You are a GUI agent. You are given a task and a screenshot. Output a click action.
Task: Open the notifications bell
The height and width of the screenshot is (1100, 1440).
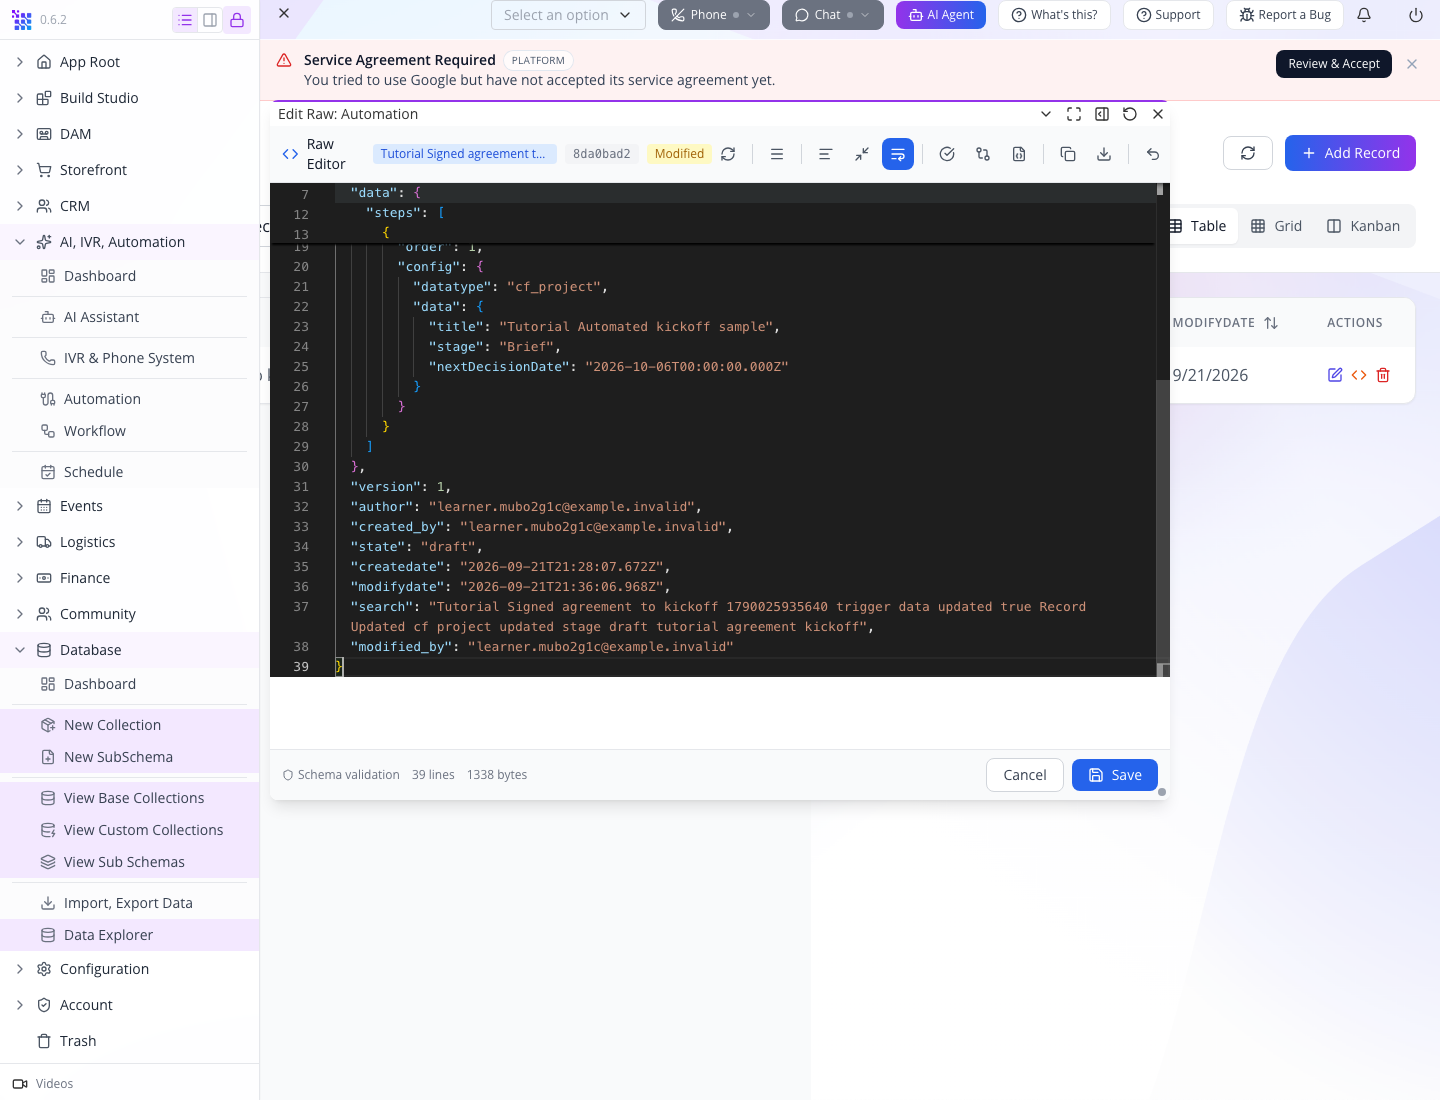(1364, 15)
